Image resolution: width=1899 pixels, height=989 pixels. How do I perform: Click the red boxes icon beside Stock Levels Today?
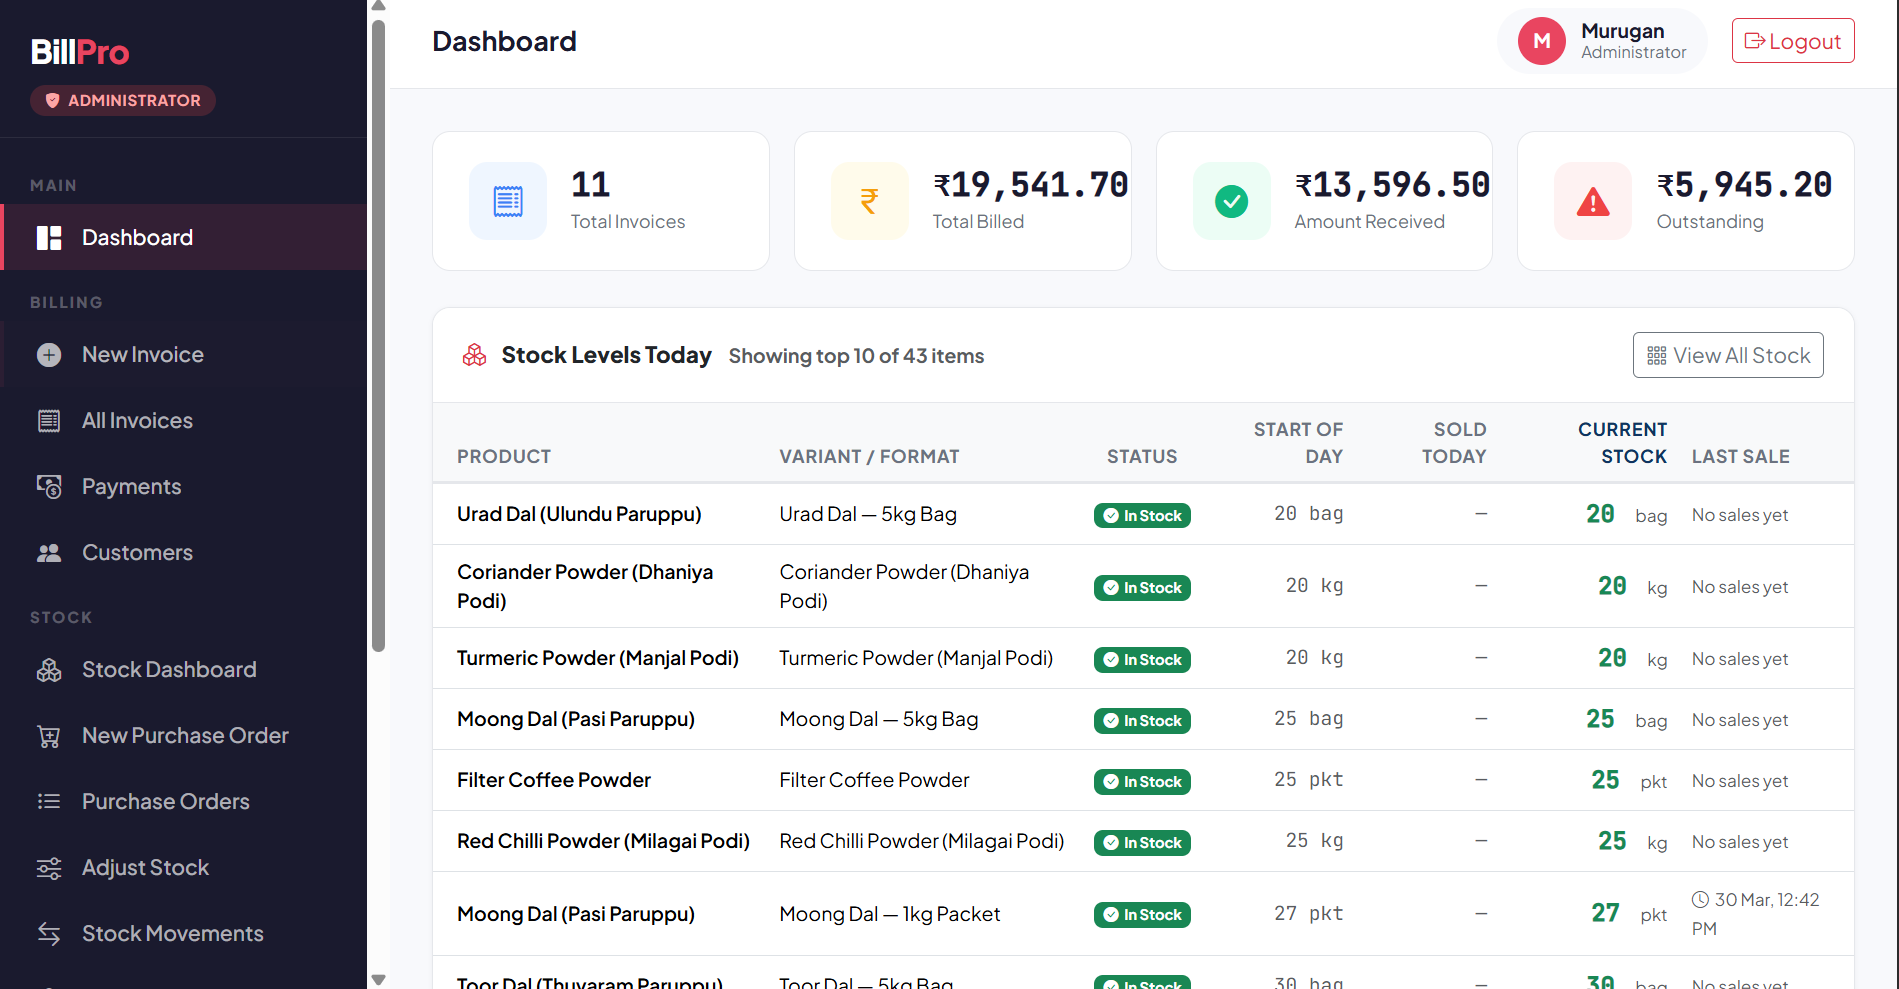(x=474, y=355)
